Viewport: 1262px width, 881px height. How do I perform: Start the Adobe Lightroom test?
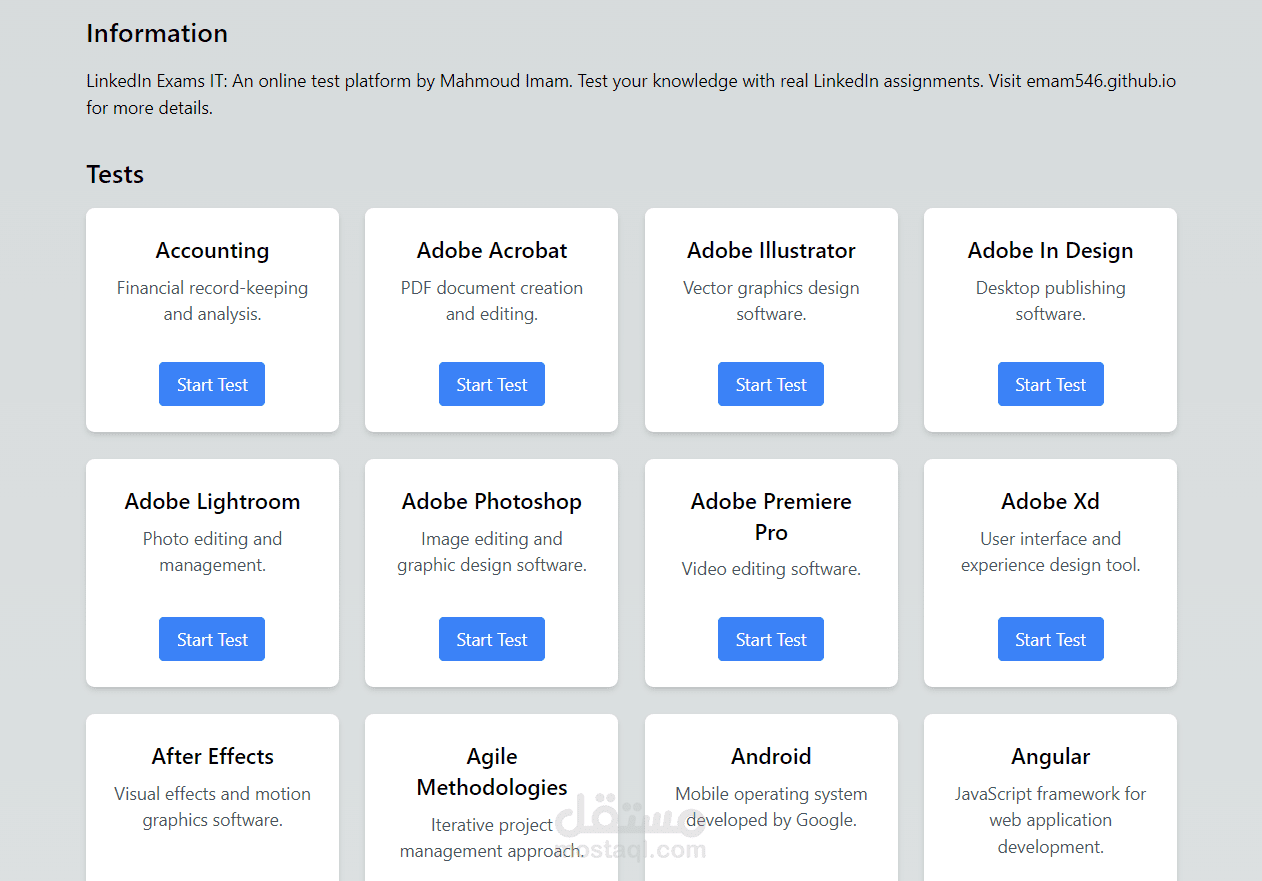point(212,640)
